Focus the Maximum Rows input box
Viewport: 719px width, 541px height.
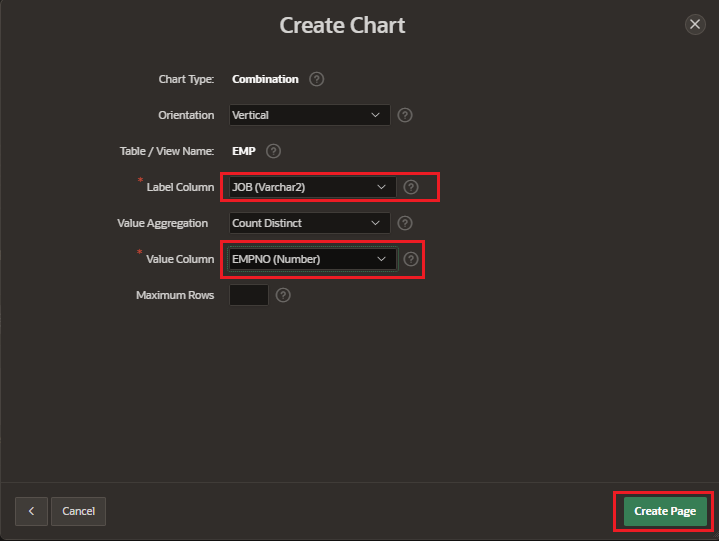click(x=248, y=295)
